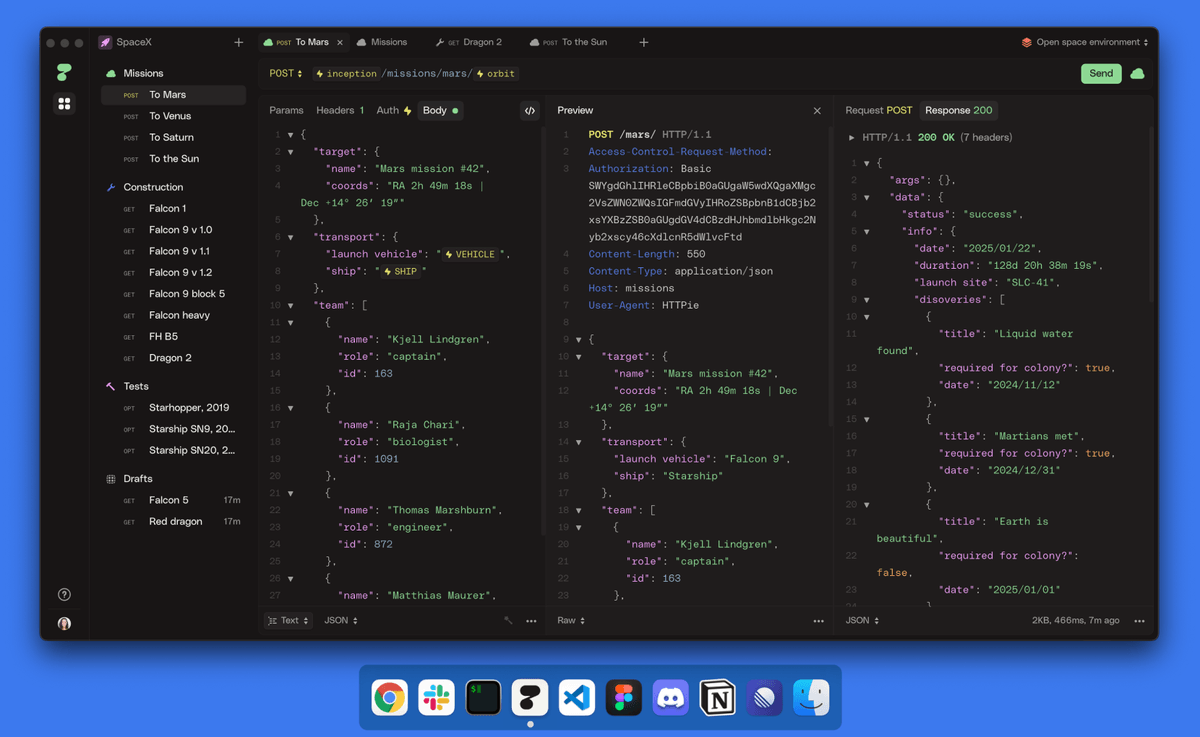Viewport: 1200px width, 737px height.
Task: Toggle the code view with the </> icon
Action: 529,111
